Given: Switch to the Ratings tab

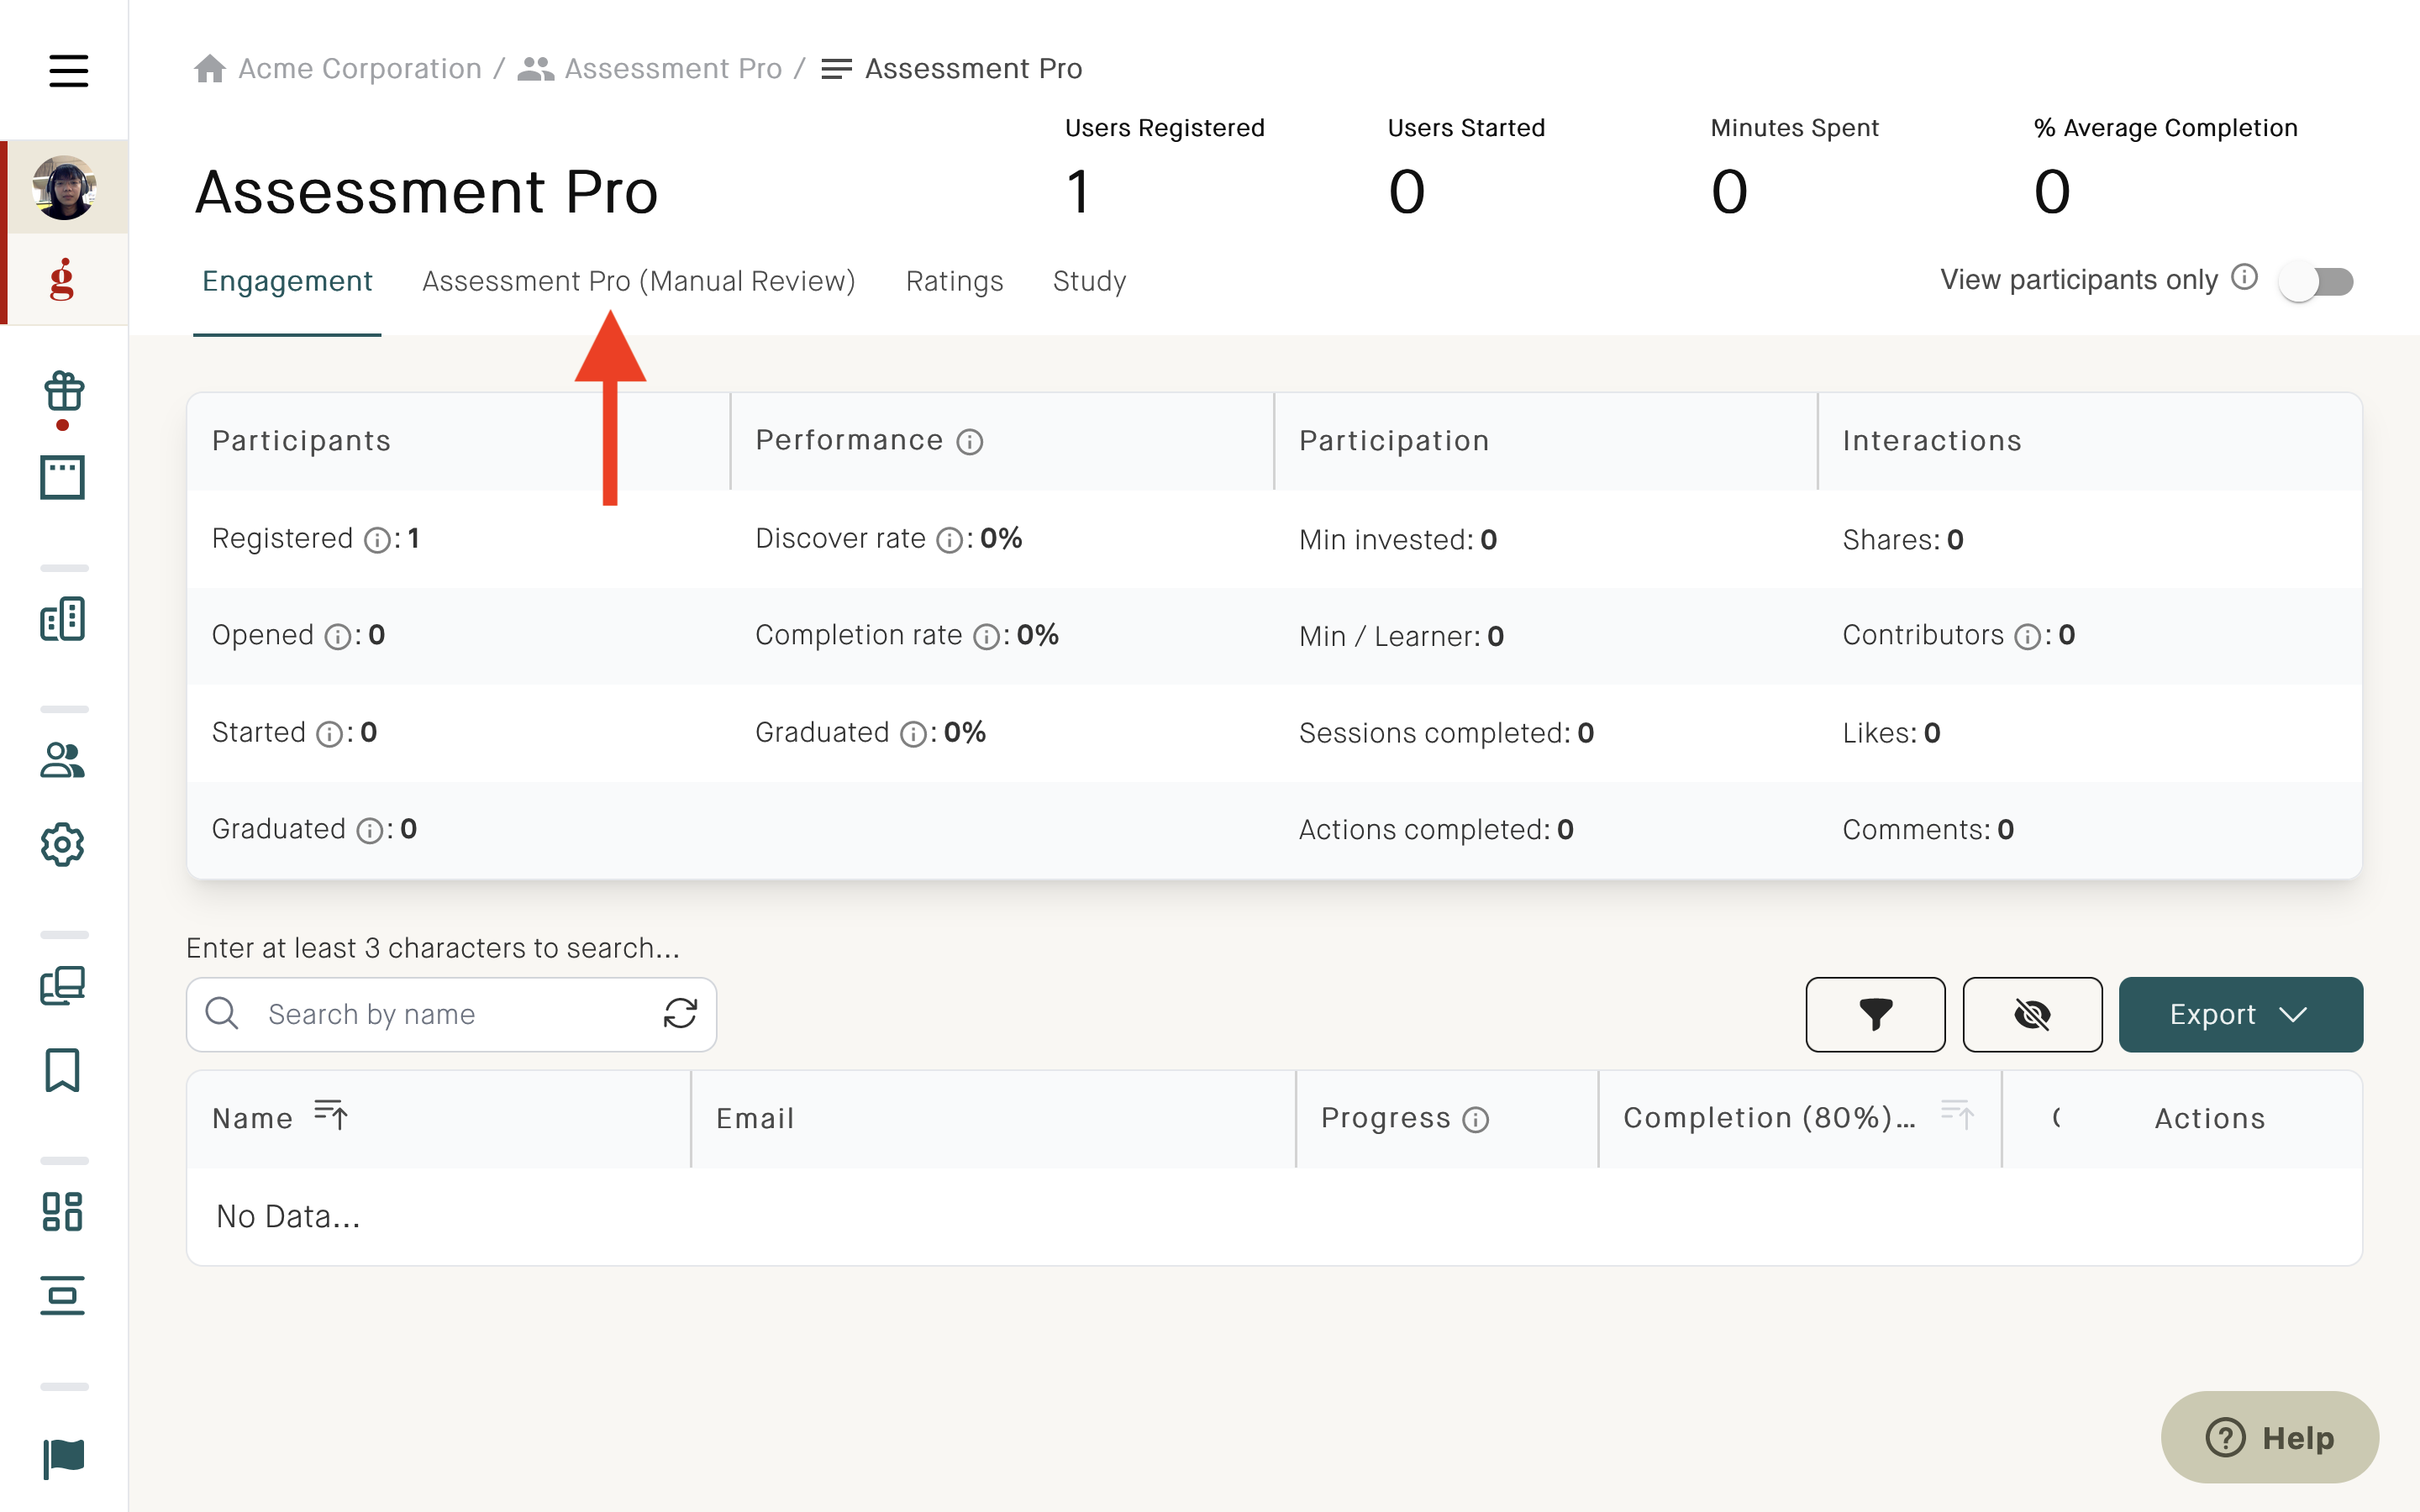Looking at the screenshot, I should [954, 281].
